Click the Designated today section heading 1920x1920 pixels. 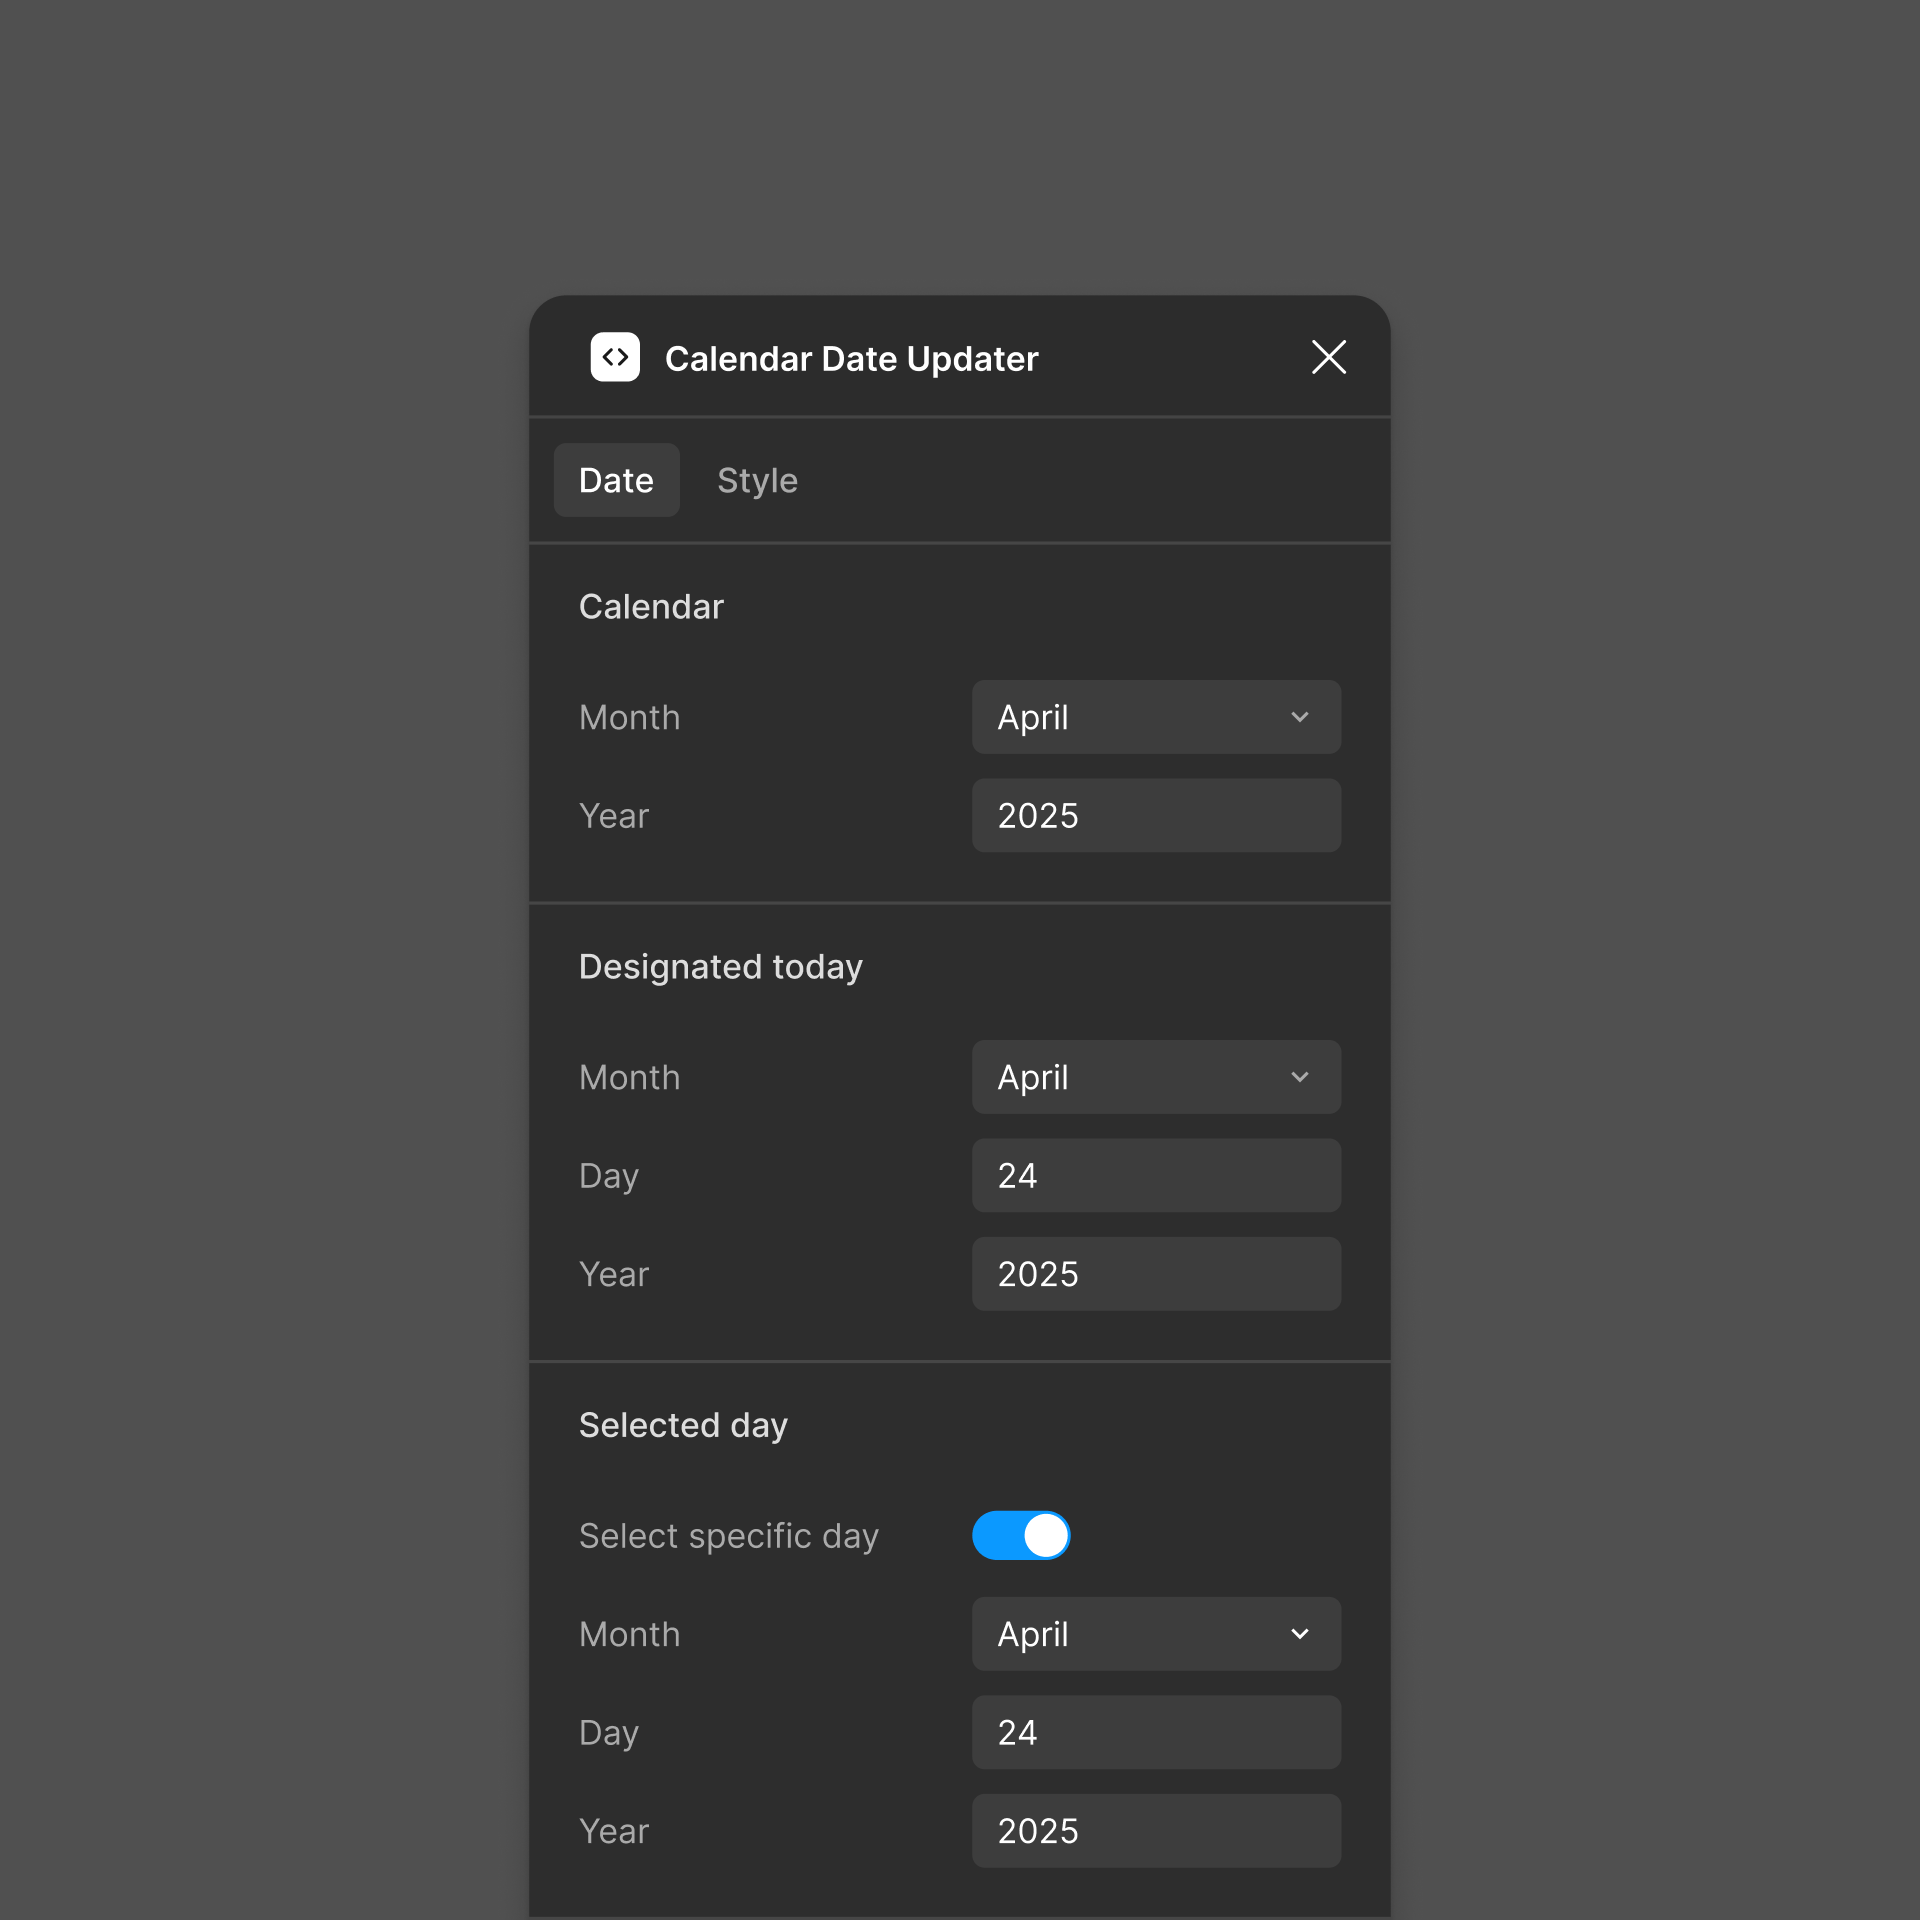[x=720, y=967]
